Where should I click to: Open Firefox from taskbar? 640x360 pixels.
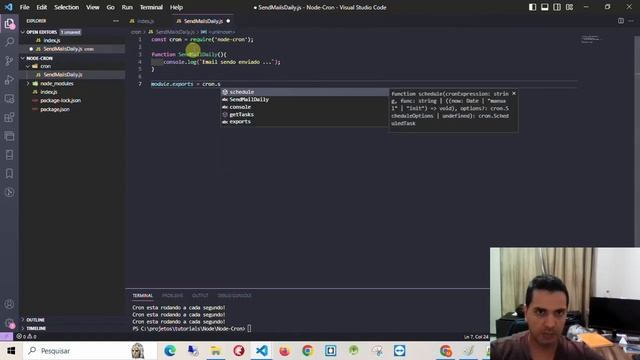point(284,351)
